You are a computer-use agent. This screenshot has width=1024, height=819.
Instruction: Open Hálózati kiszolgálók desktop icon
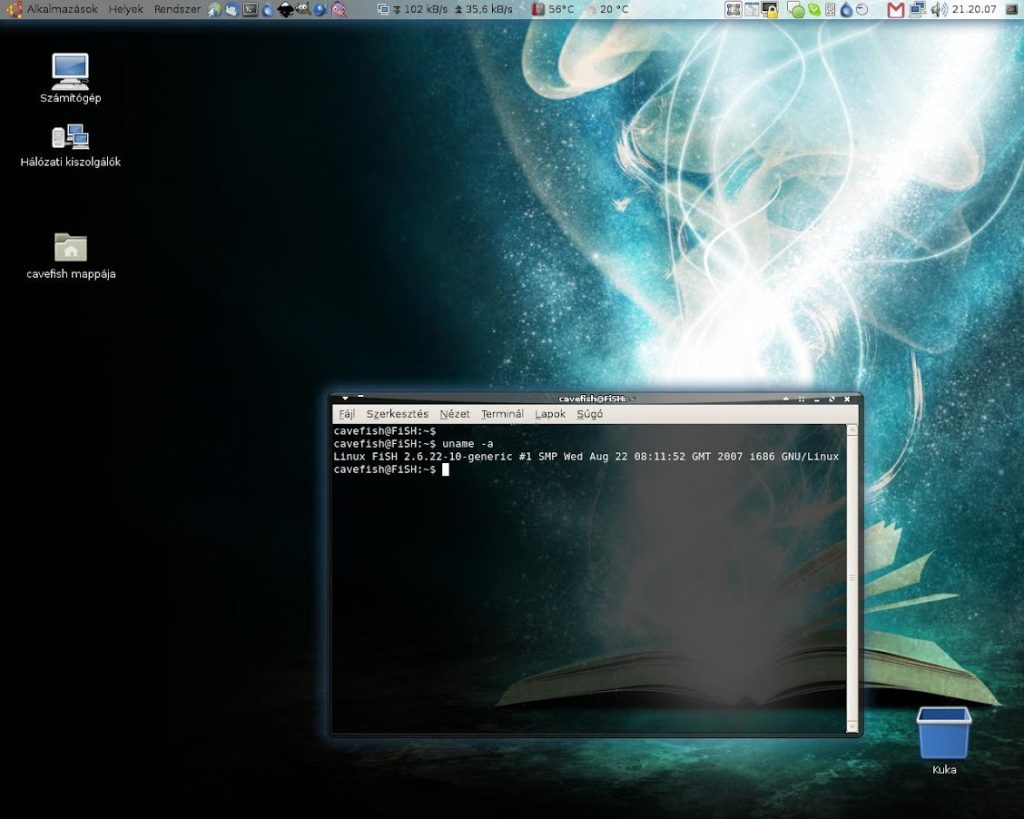[70, 138]
